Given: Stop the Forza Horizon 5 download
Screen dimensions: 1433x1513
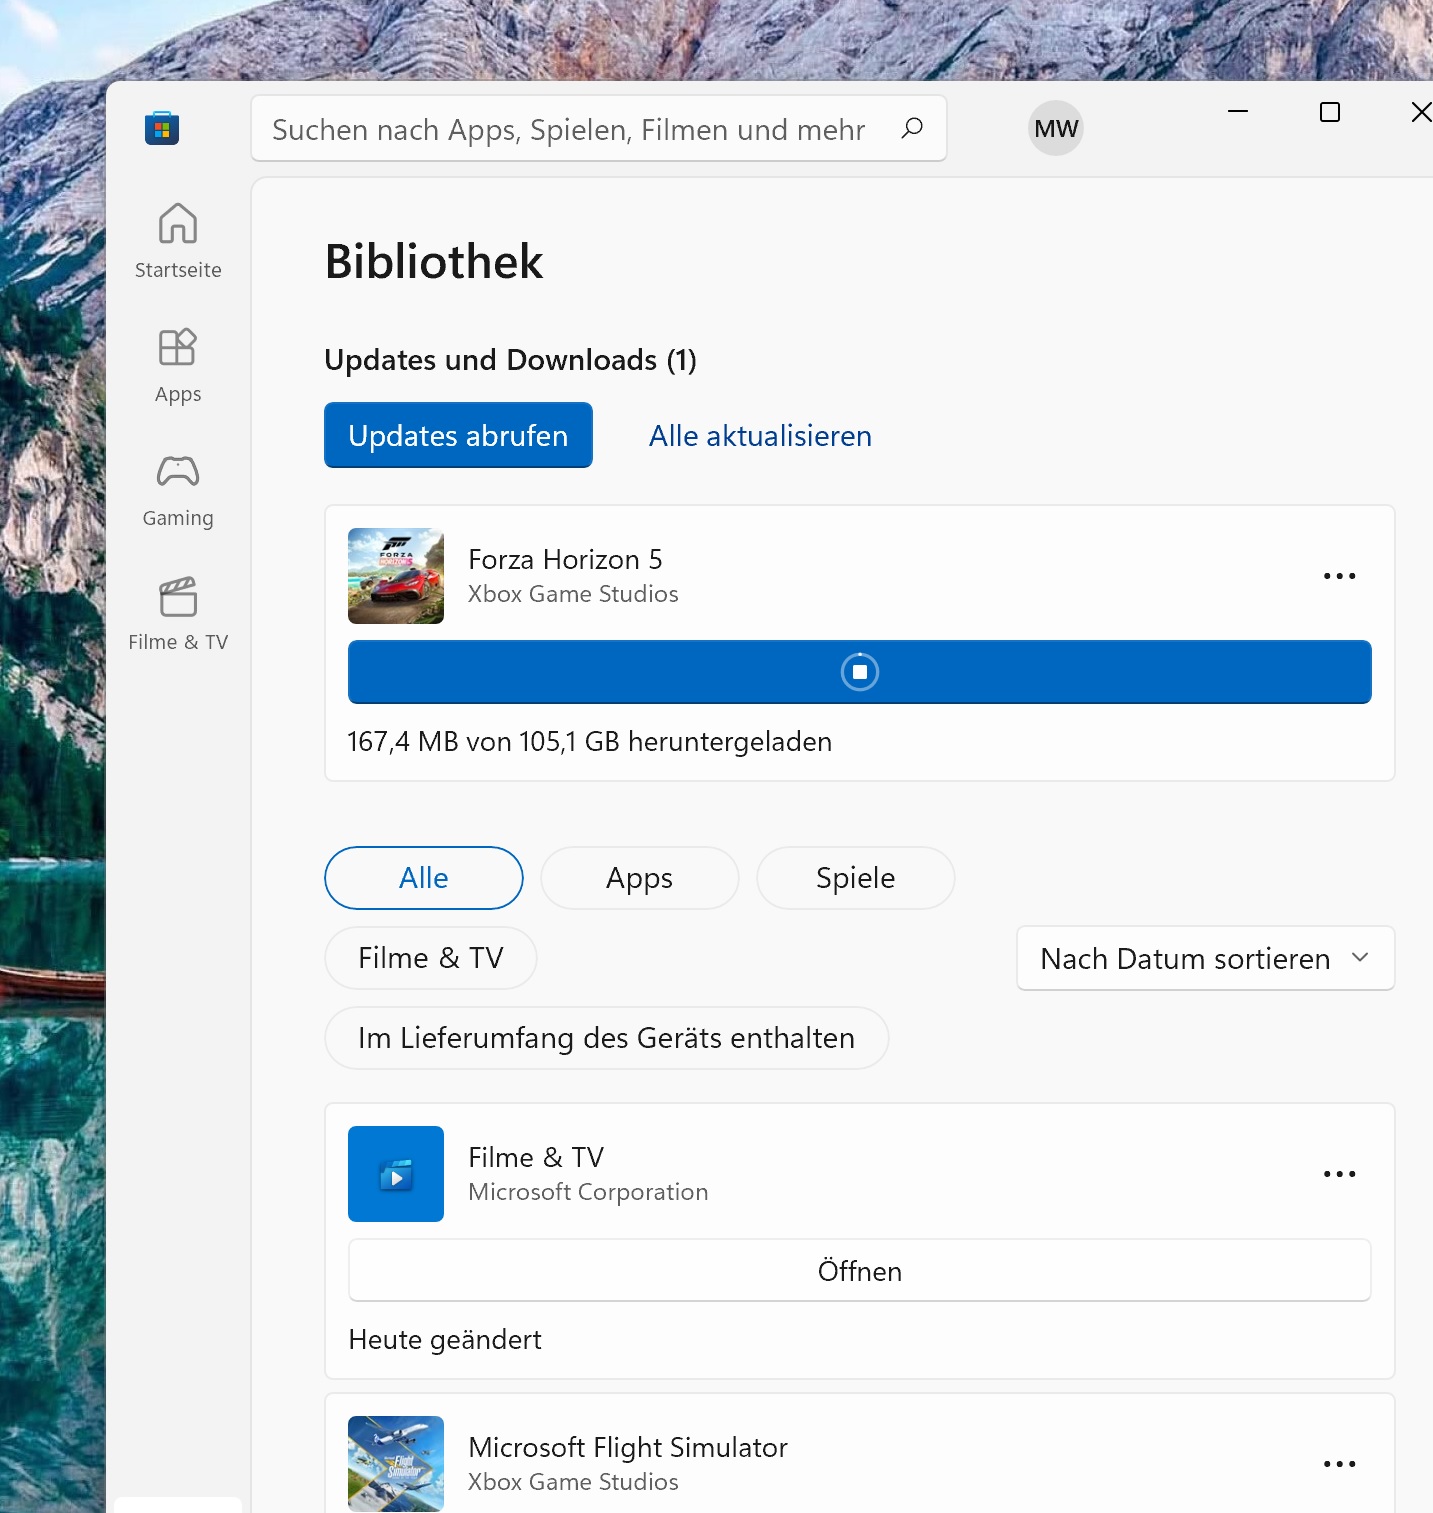Looking at the screenshot, I should [860, 672].
